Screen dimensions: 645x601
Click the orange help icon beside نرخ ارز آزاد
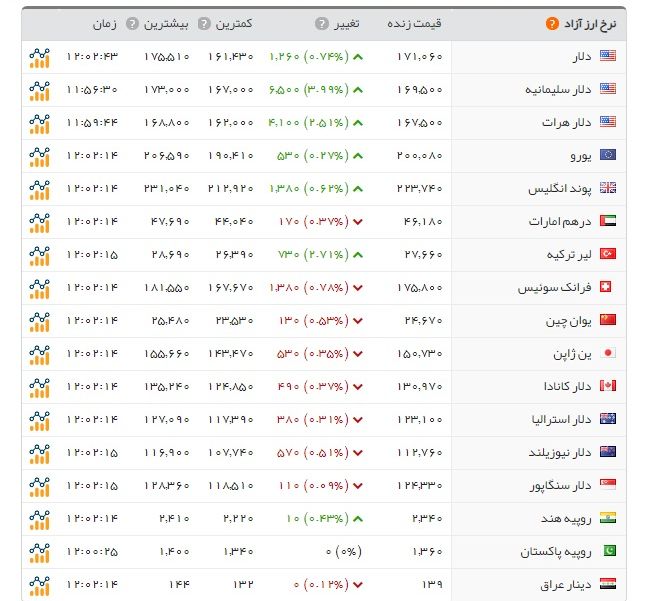553,23
